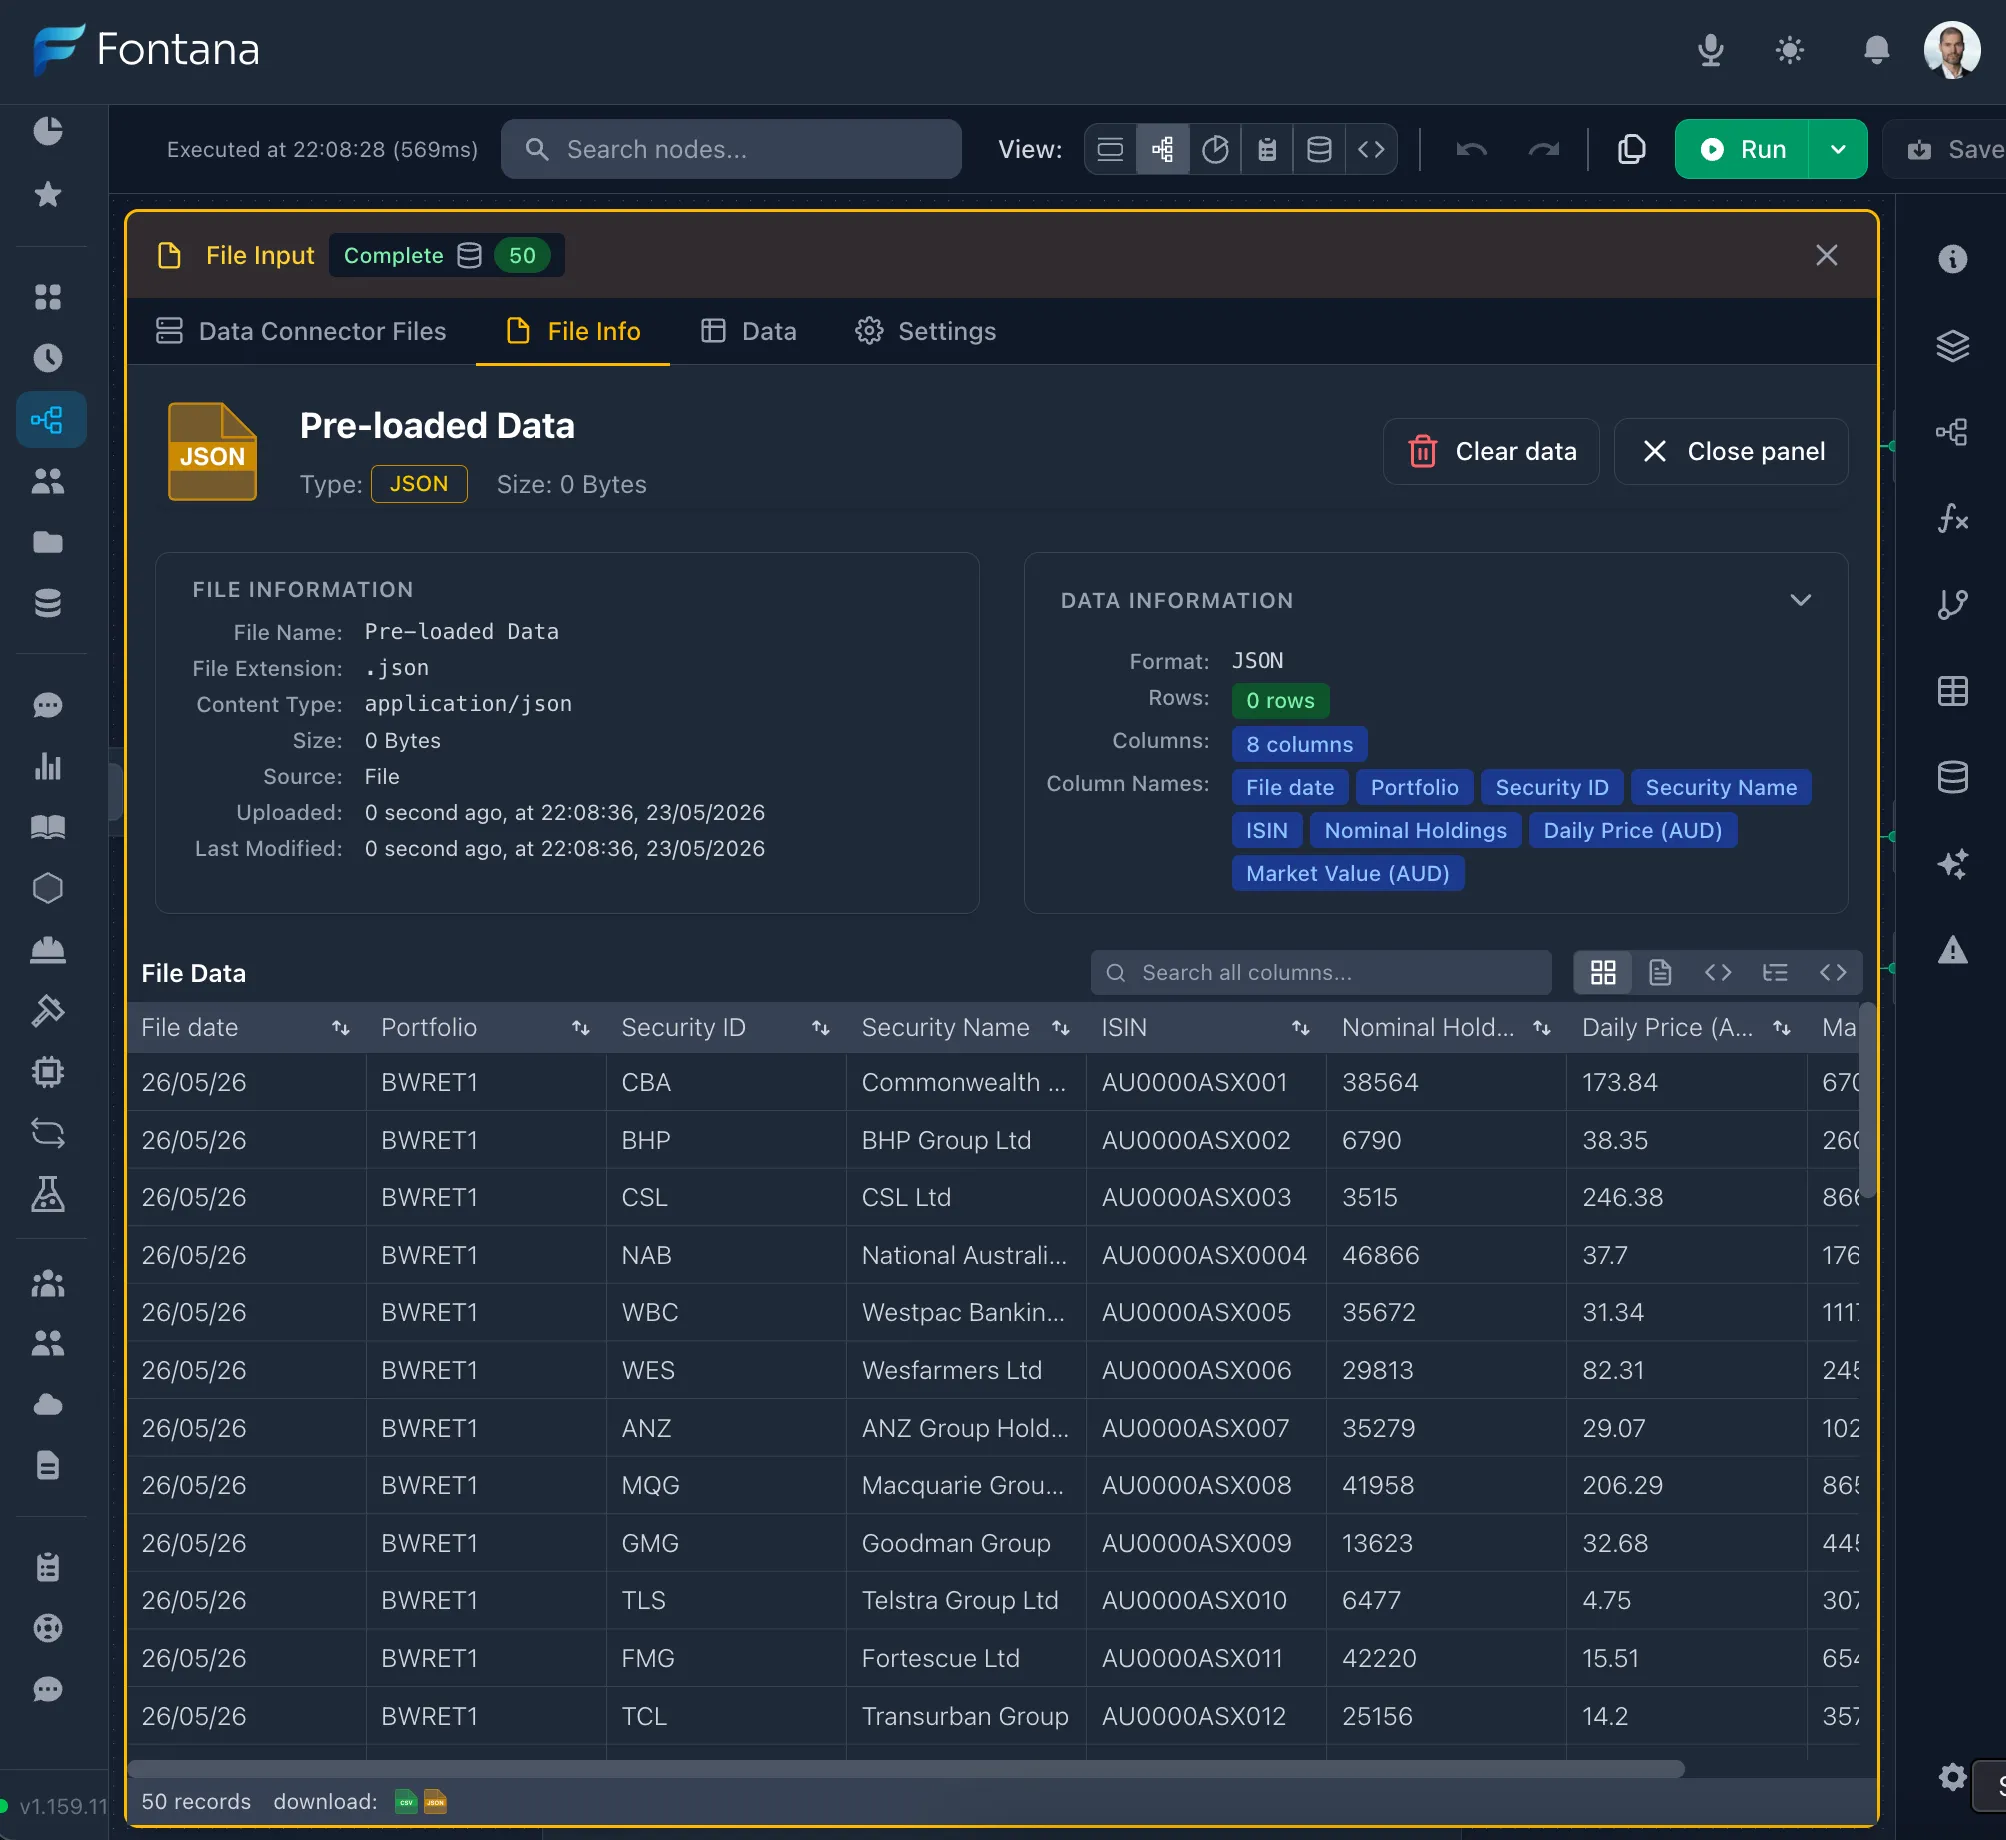Open the user profile avatar
The image size is (2006, 1840).
(x=1952, y=49)
